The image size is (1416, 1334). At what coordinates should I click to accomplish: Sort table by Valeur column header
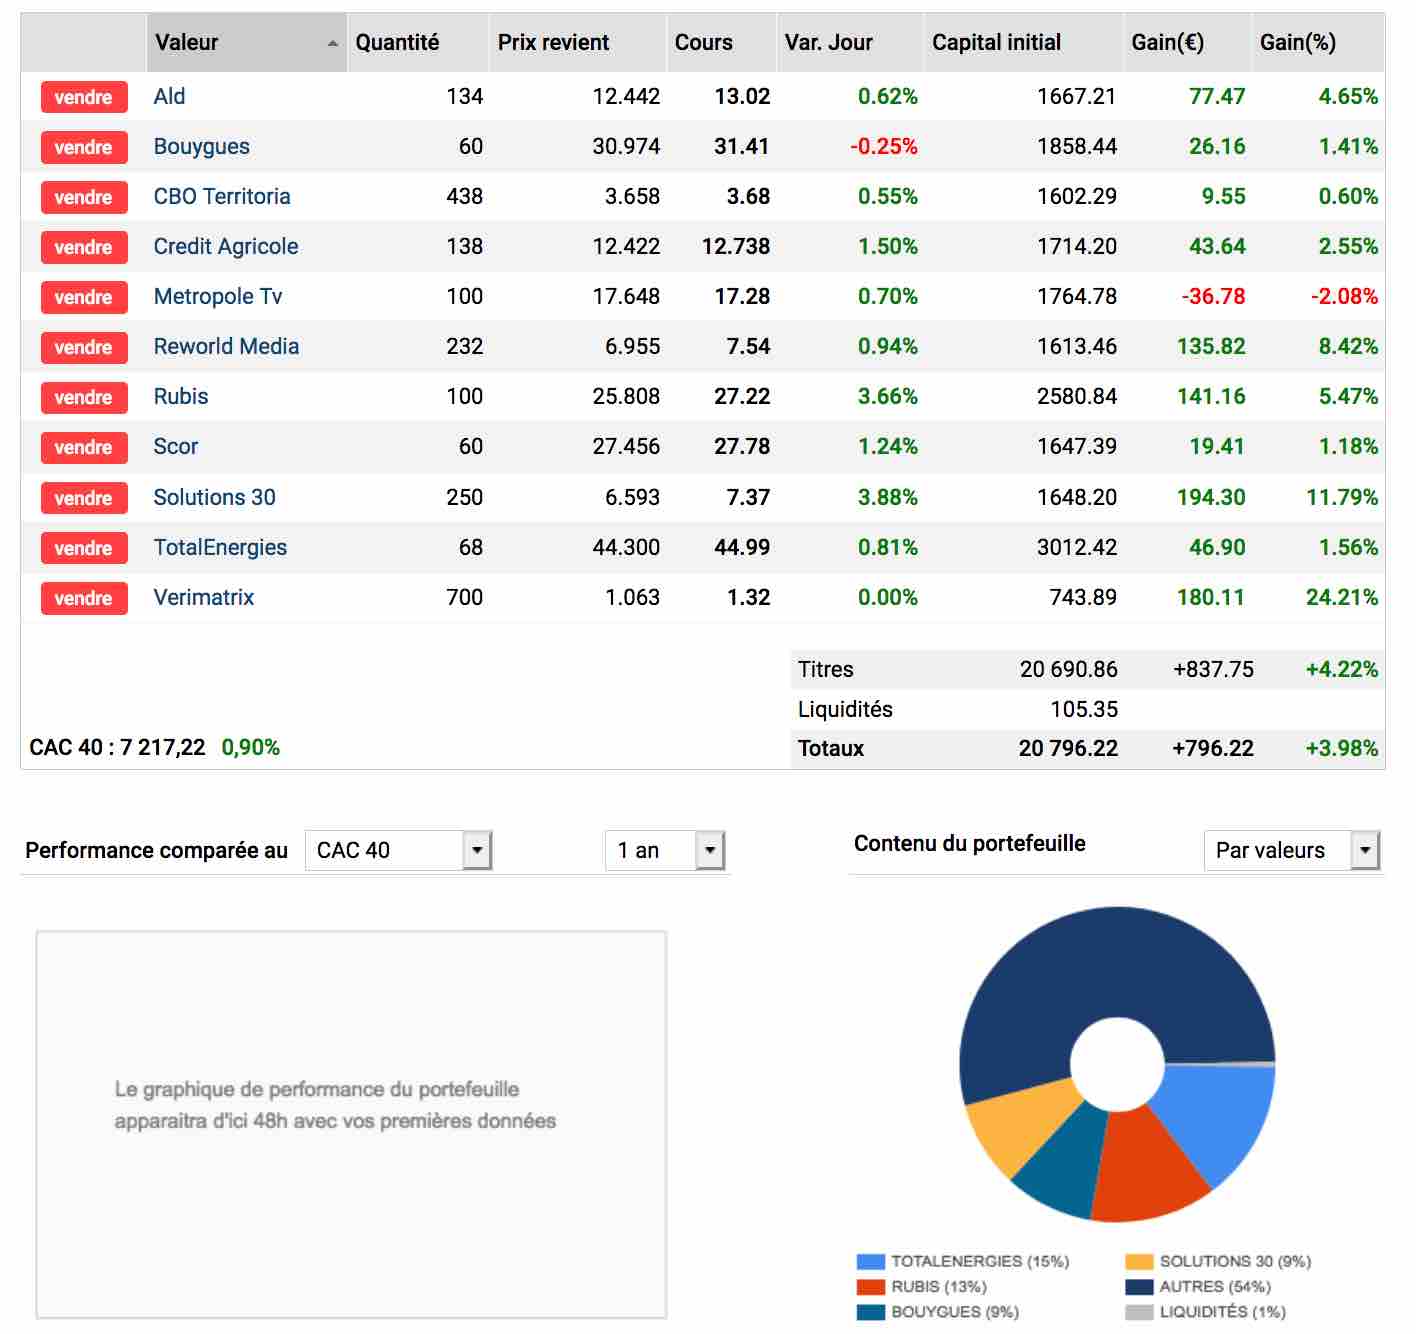[246, 42]
